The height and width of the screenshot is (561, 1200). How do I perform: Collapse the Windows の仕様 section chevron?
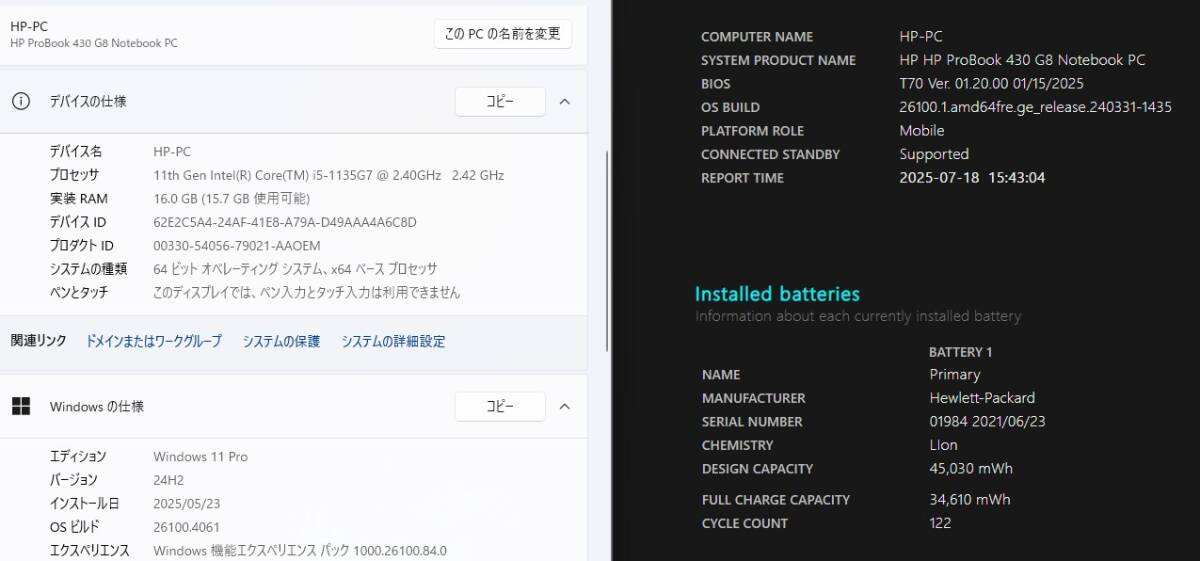(x=564, y=406)
